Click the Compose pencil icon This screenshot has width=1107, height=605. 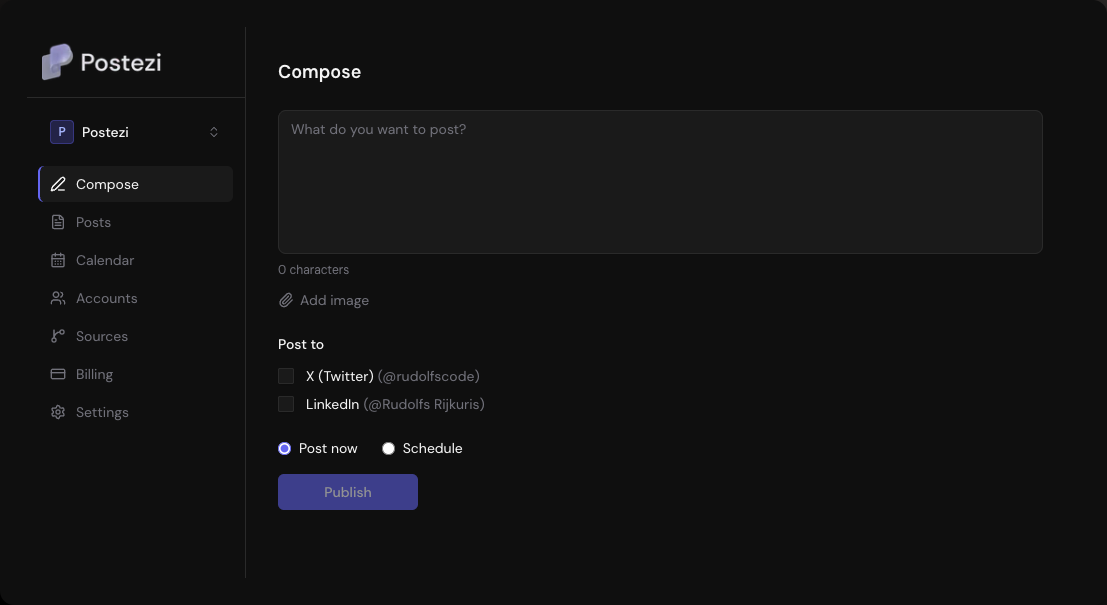point(58,184)
